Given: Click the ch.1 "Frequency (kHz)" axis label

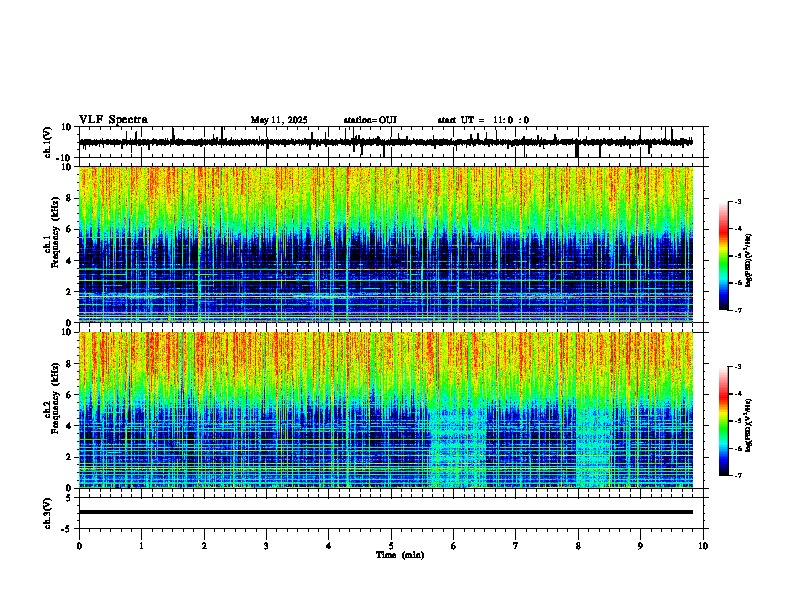Looking at the screenshot, I should pos(55,230).
